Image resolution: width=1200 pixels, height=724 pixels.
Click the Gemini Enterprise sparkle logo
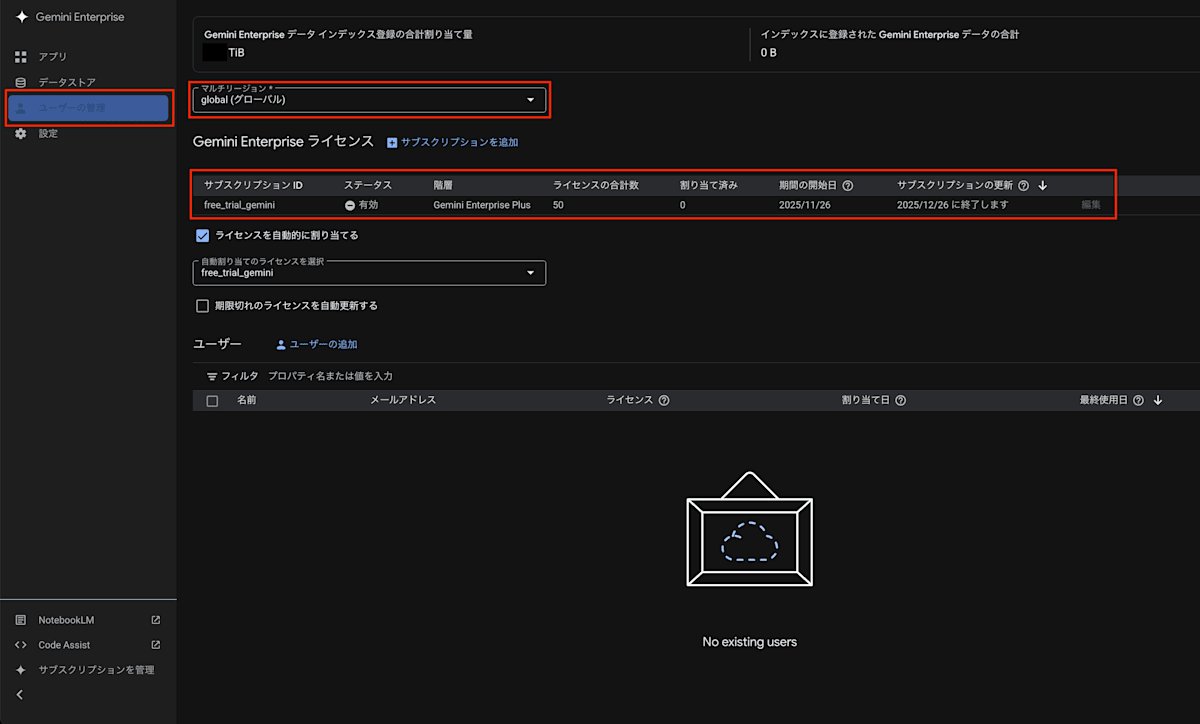click(x=21, y=17)
